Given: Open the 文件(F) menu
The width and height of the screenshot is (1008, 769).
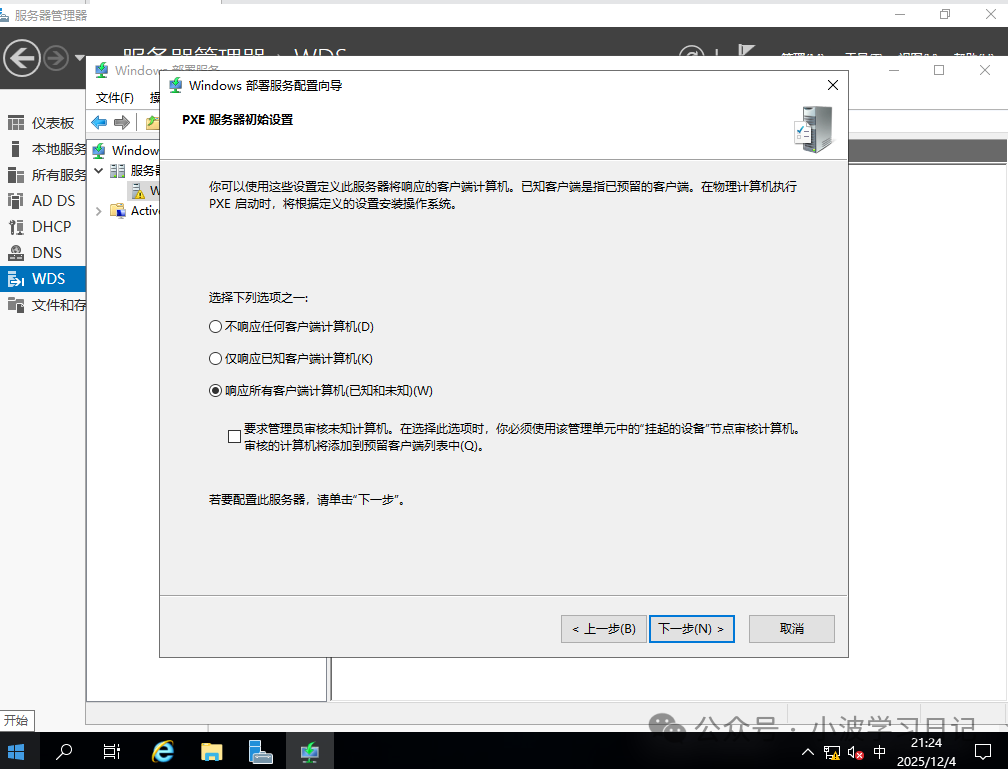Looking at the screenshot, I should (x=113, y=97).
